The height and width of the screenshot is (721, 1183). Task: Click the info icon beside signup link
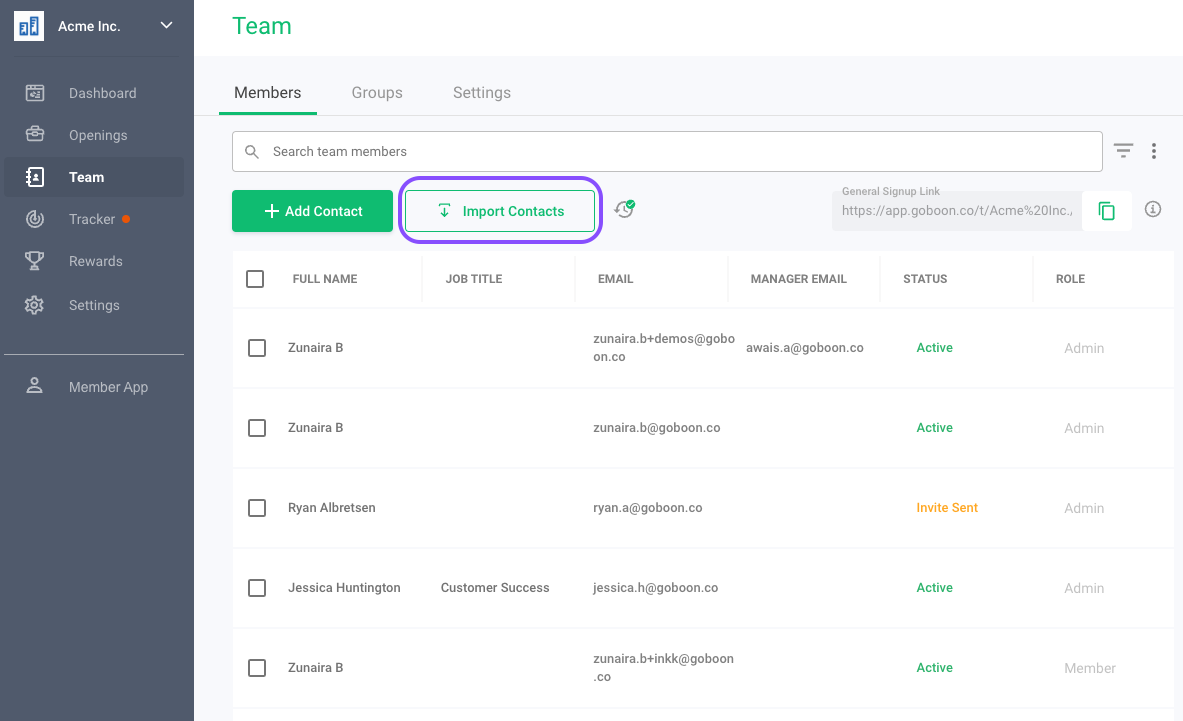pos(1153,210)
